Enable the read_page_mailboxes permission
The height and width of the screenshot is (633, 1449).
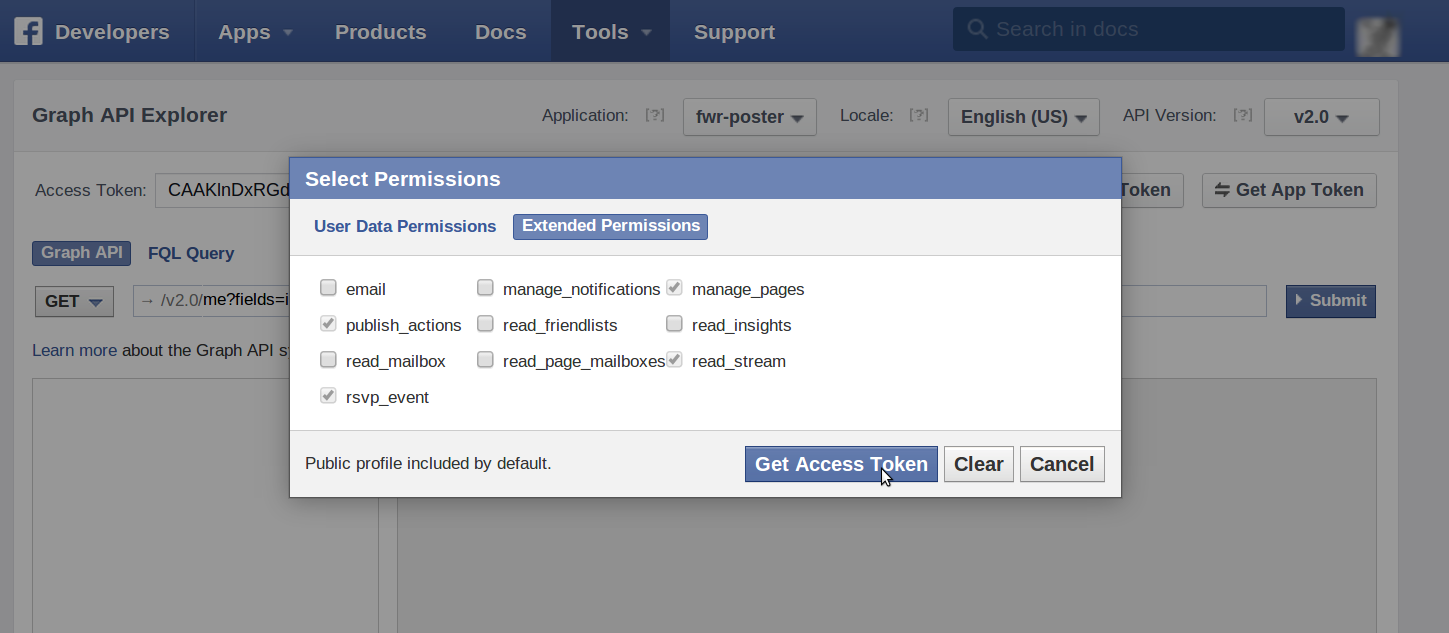[485, 360]
